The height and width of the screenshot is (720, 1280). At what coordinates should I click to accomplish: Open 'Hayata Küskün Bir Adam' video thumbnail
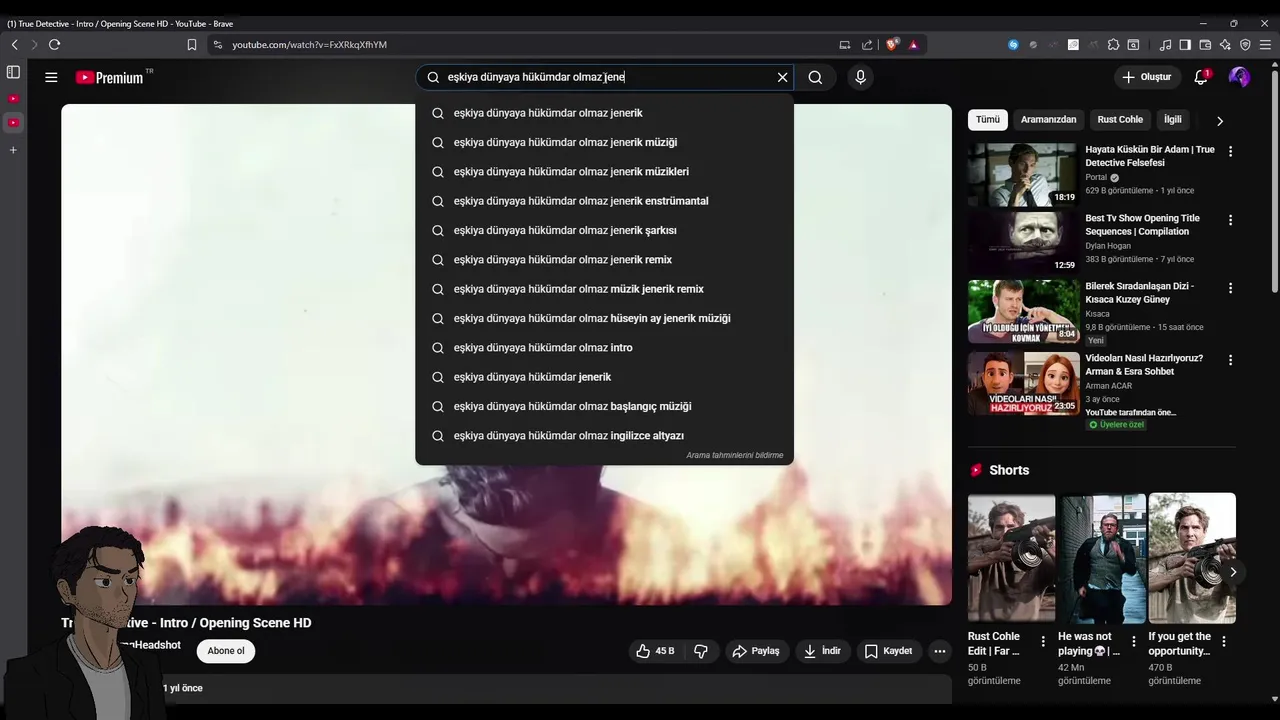click(x=1023, y=175)
